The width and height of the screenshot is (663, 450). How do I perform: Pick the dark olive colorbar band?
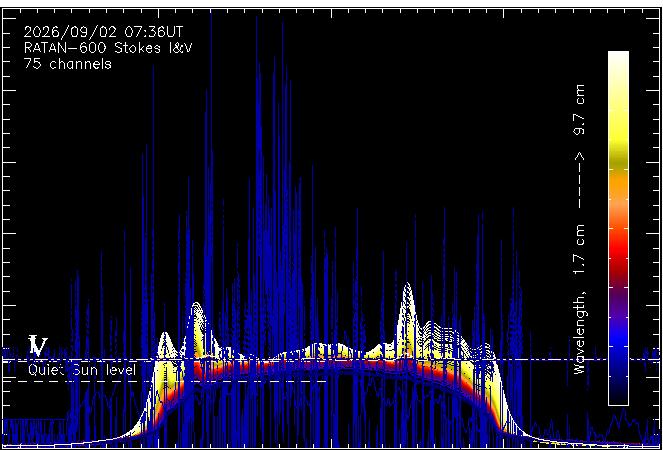[x=618, y=161]
